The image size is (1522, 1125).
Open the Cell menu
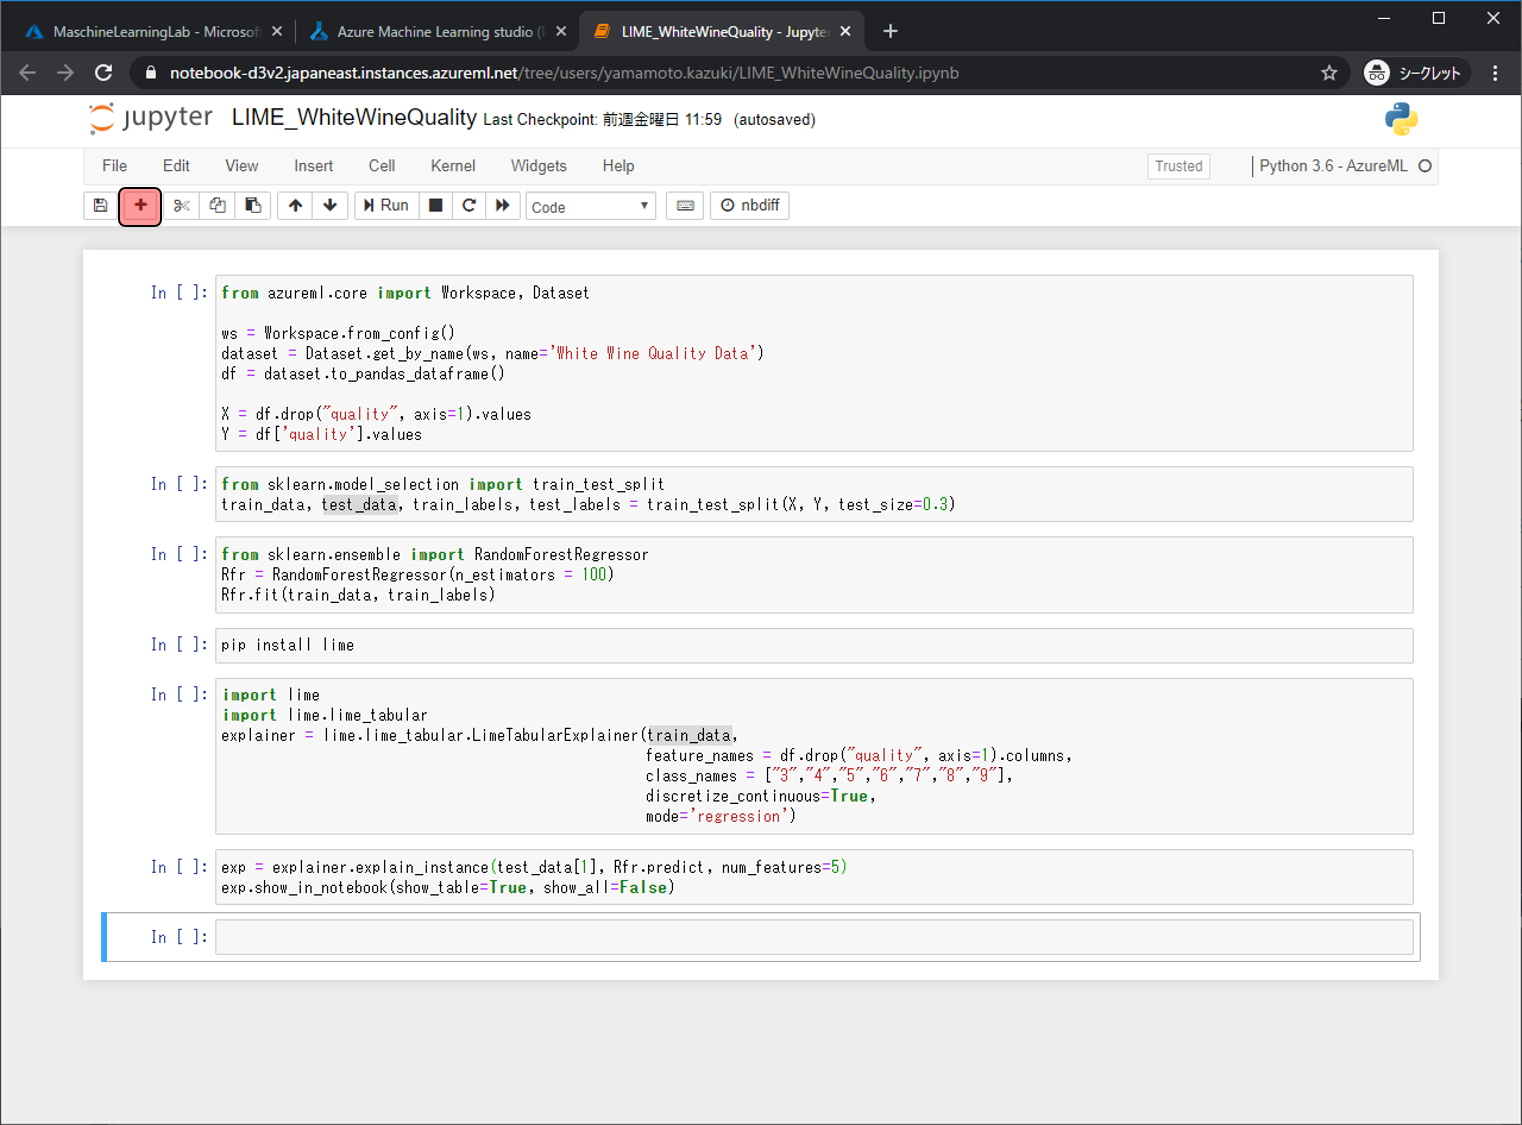click(381, 166)
